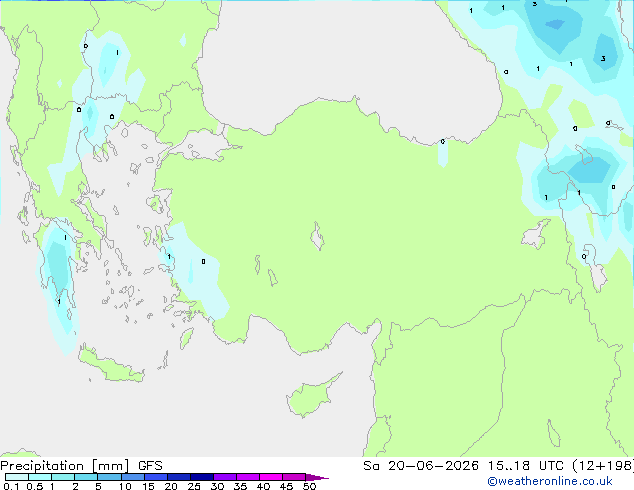Pick the 15–20 mm legend swatch
Screen dimensions: 634x490
click(156, 477)
